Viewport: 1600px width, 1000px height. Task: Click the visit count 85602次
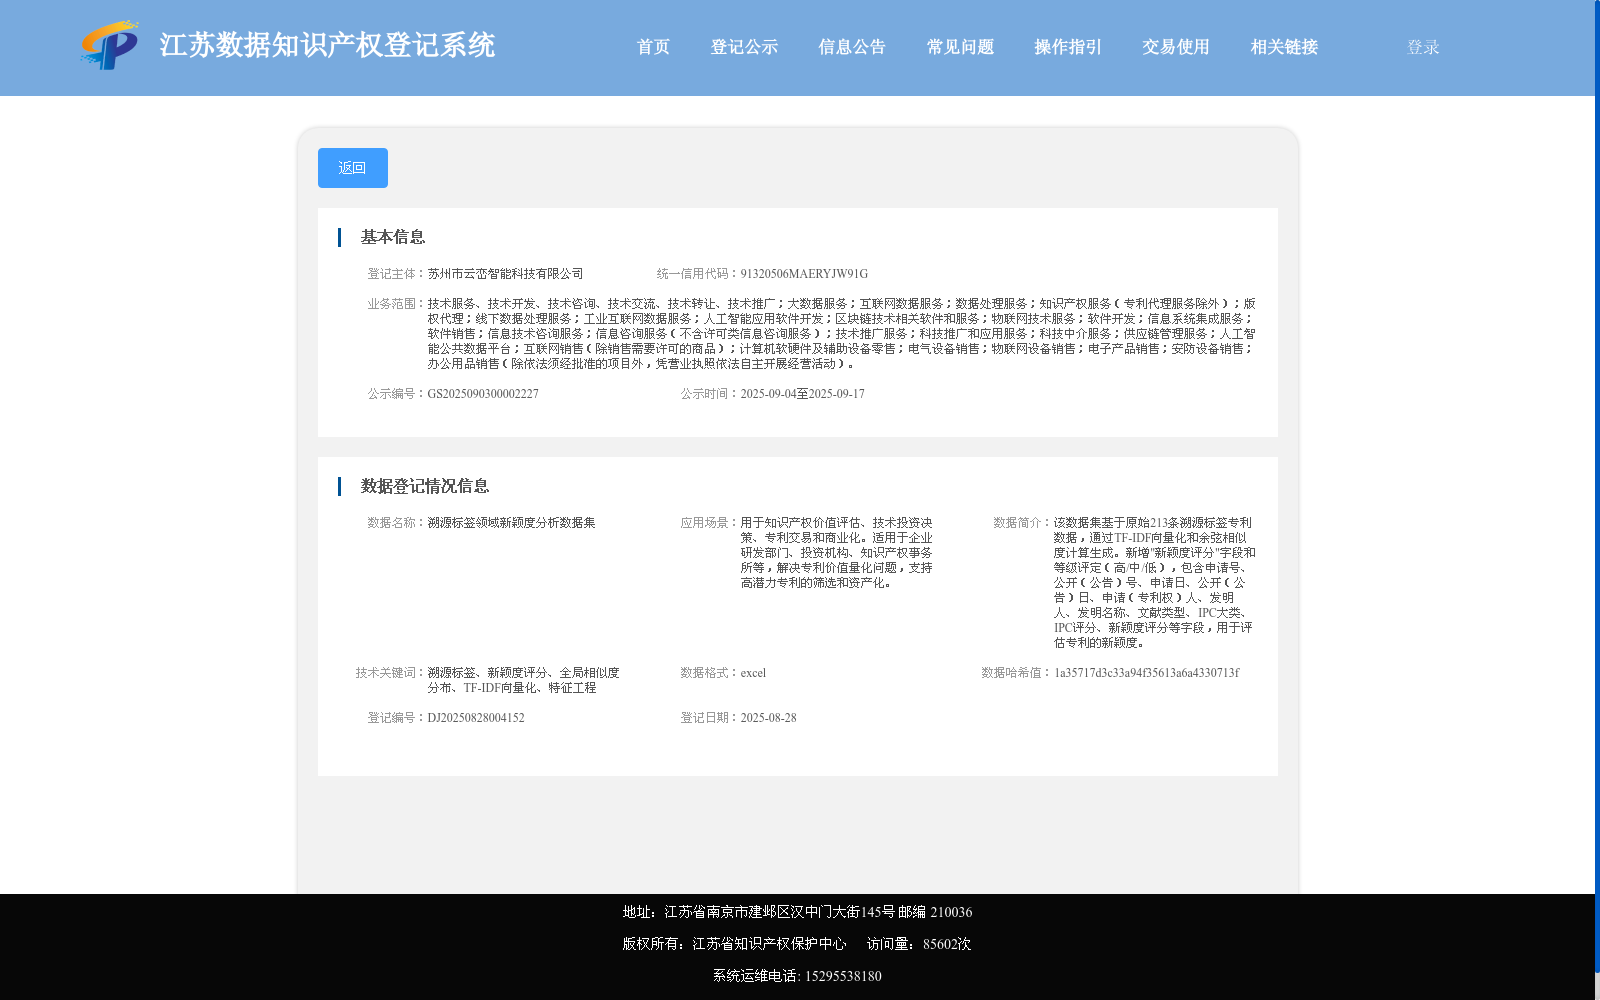coord(947,944)
